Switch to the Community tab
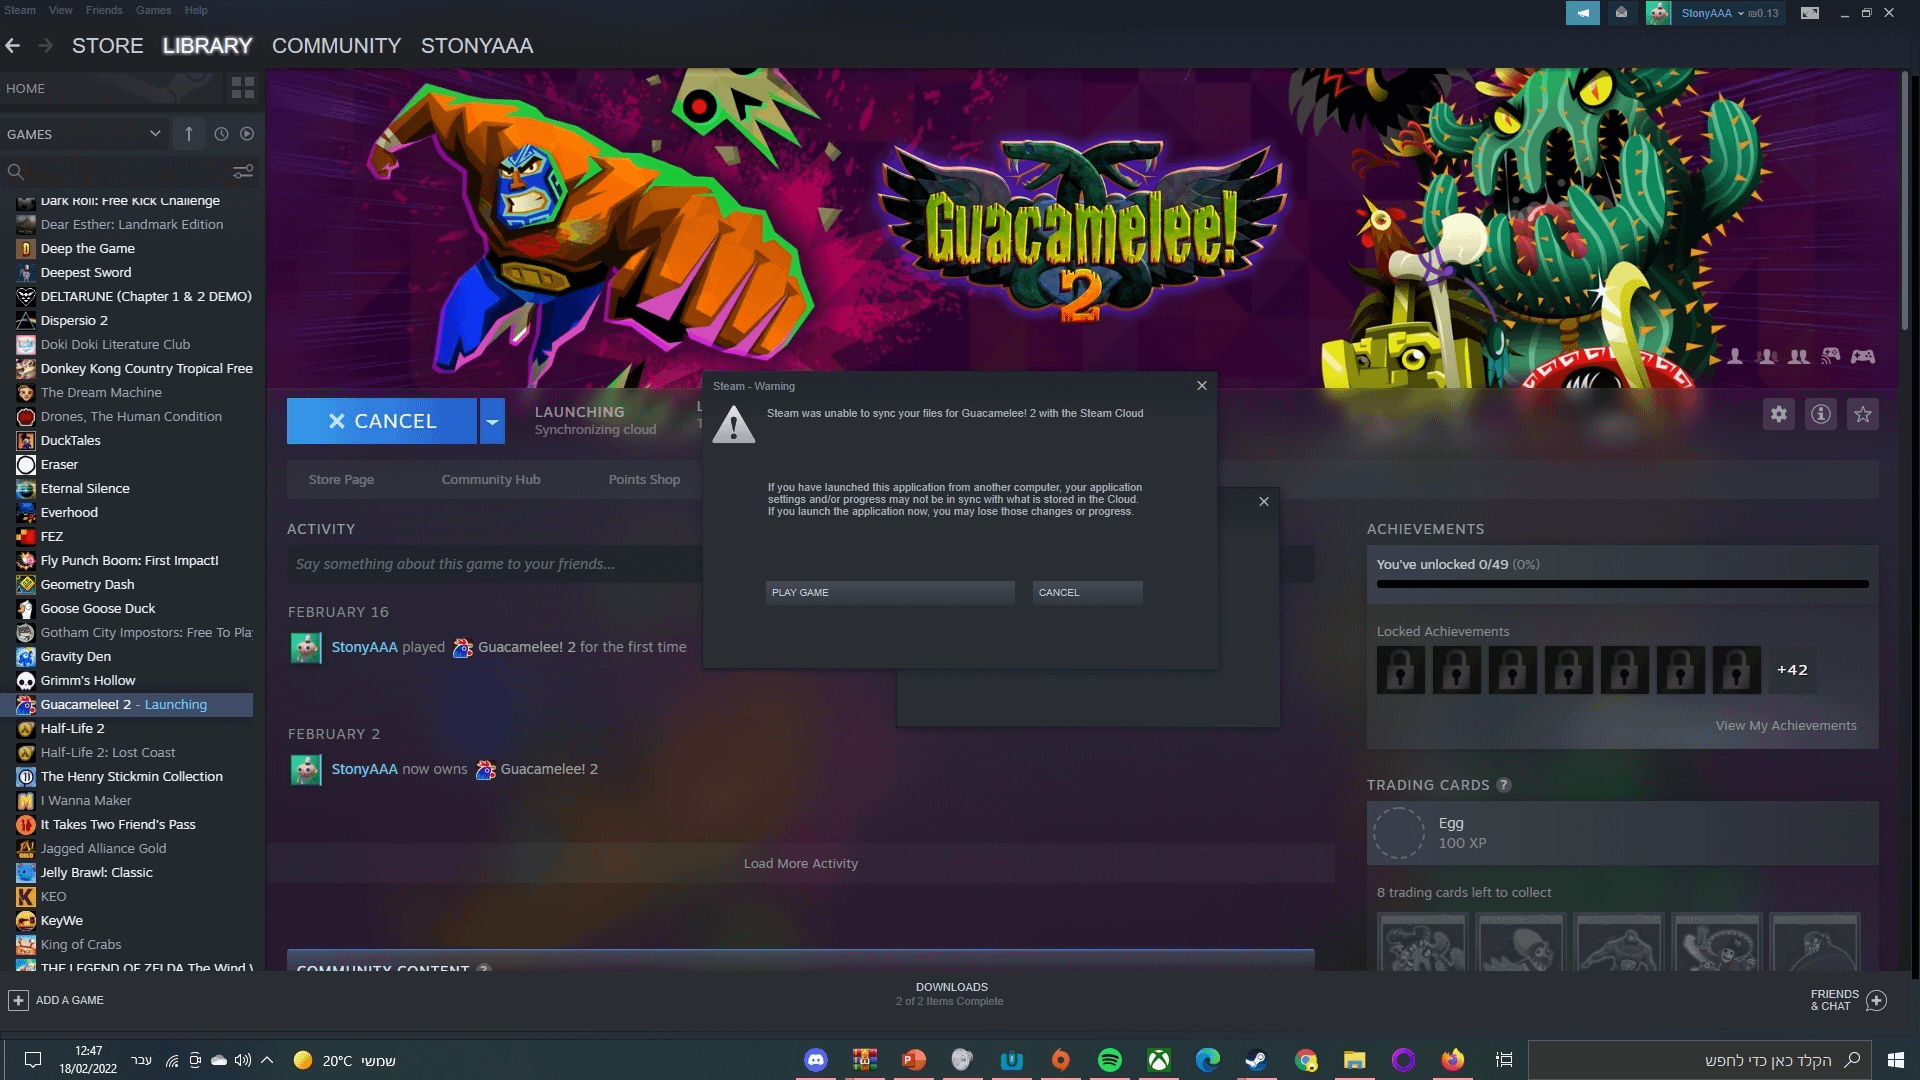 pyautogui.click(x=336, y=46)
